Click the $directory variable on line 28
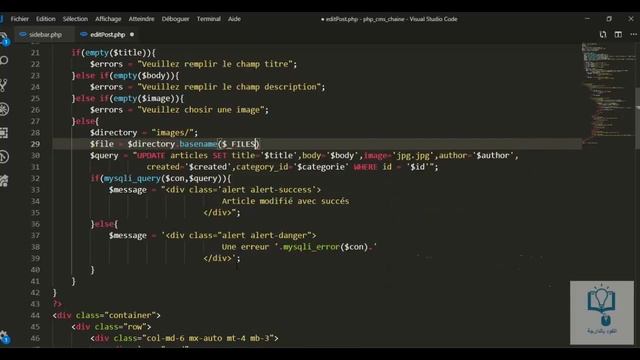Viewport: 640px width, 360px height. point(114,133)
